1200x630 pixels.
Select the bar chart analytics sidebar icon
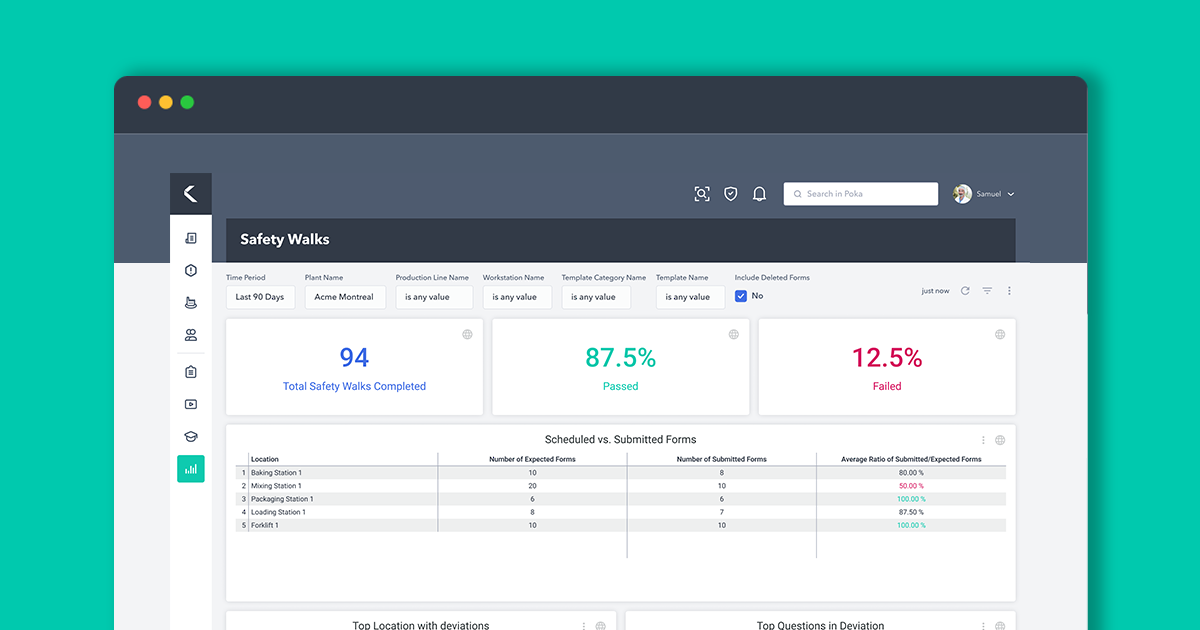[191, 468]
